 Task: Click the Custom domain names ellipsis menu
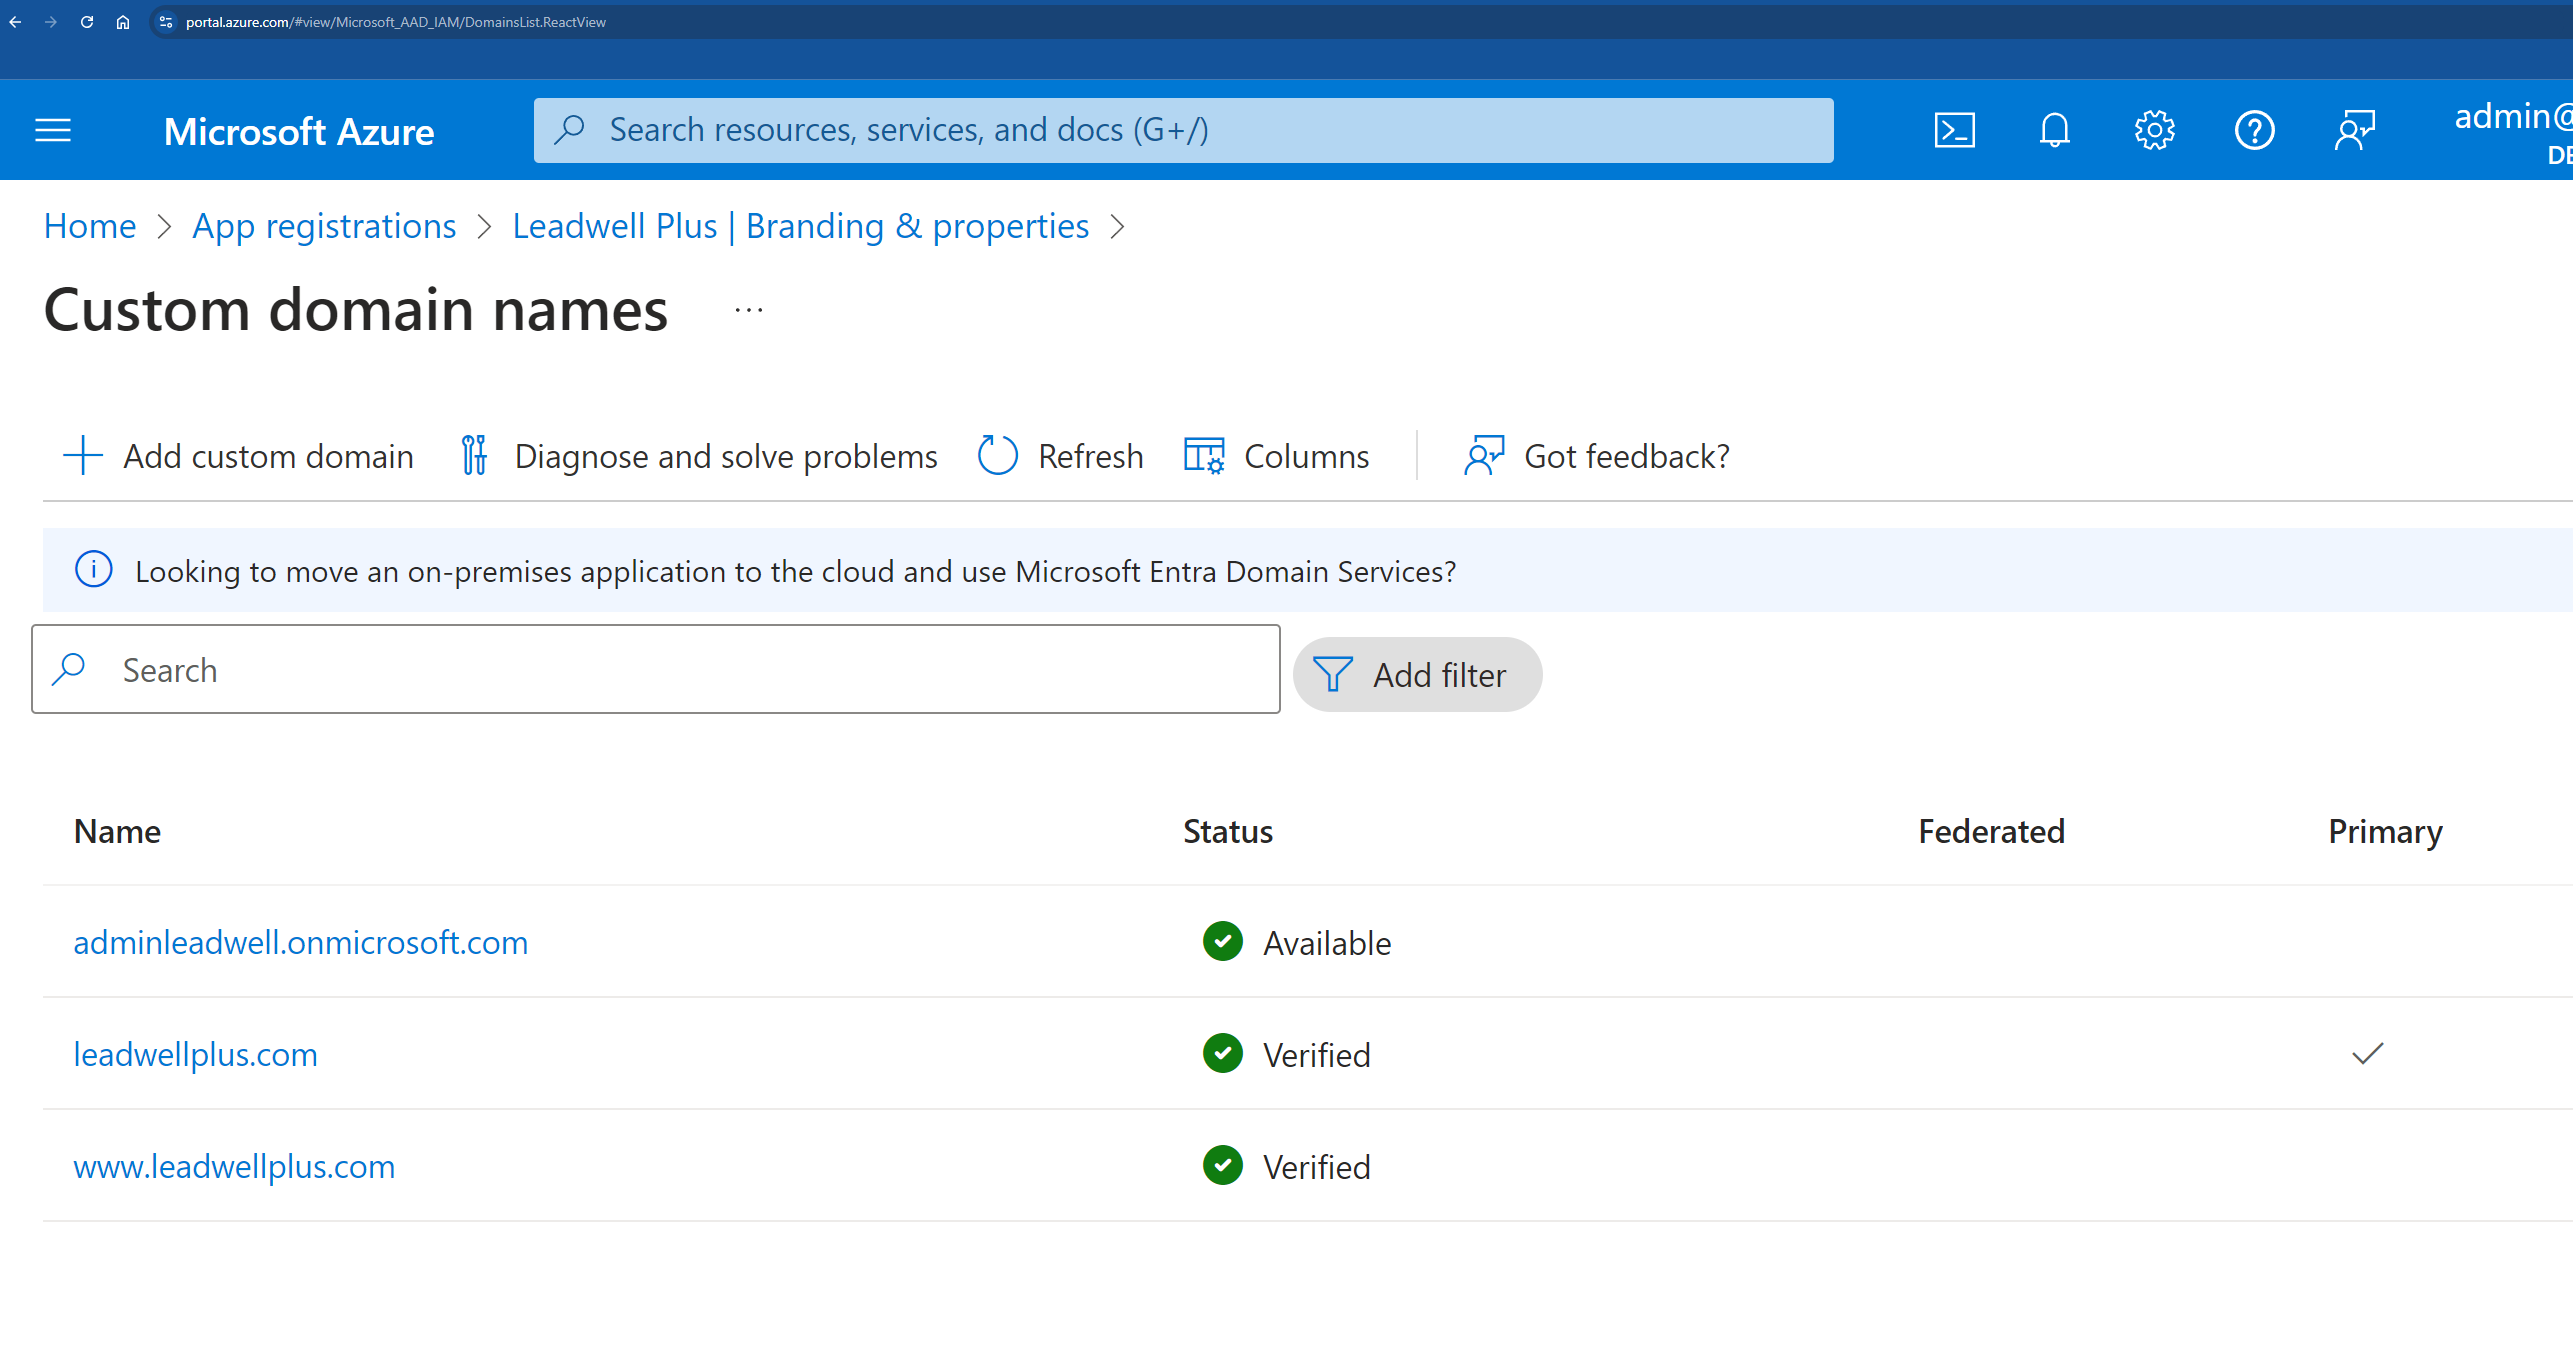click(749, 310)
